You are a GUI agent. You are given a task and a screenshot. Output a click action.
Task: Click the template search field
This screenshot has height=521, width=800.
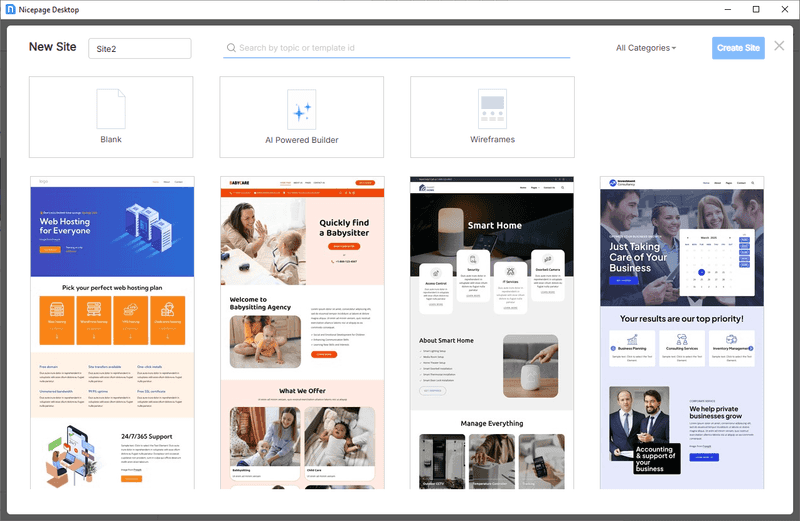coord(396,48)
